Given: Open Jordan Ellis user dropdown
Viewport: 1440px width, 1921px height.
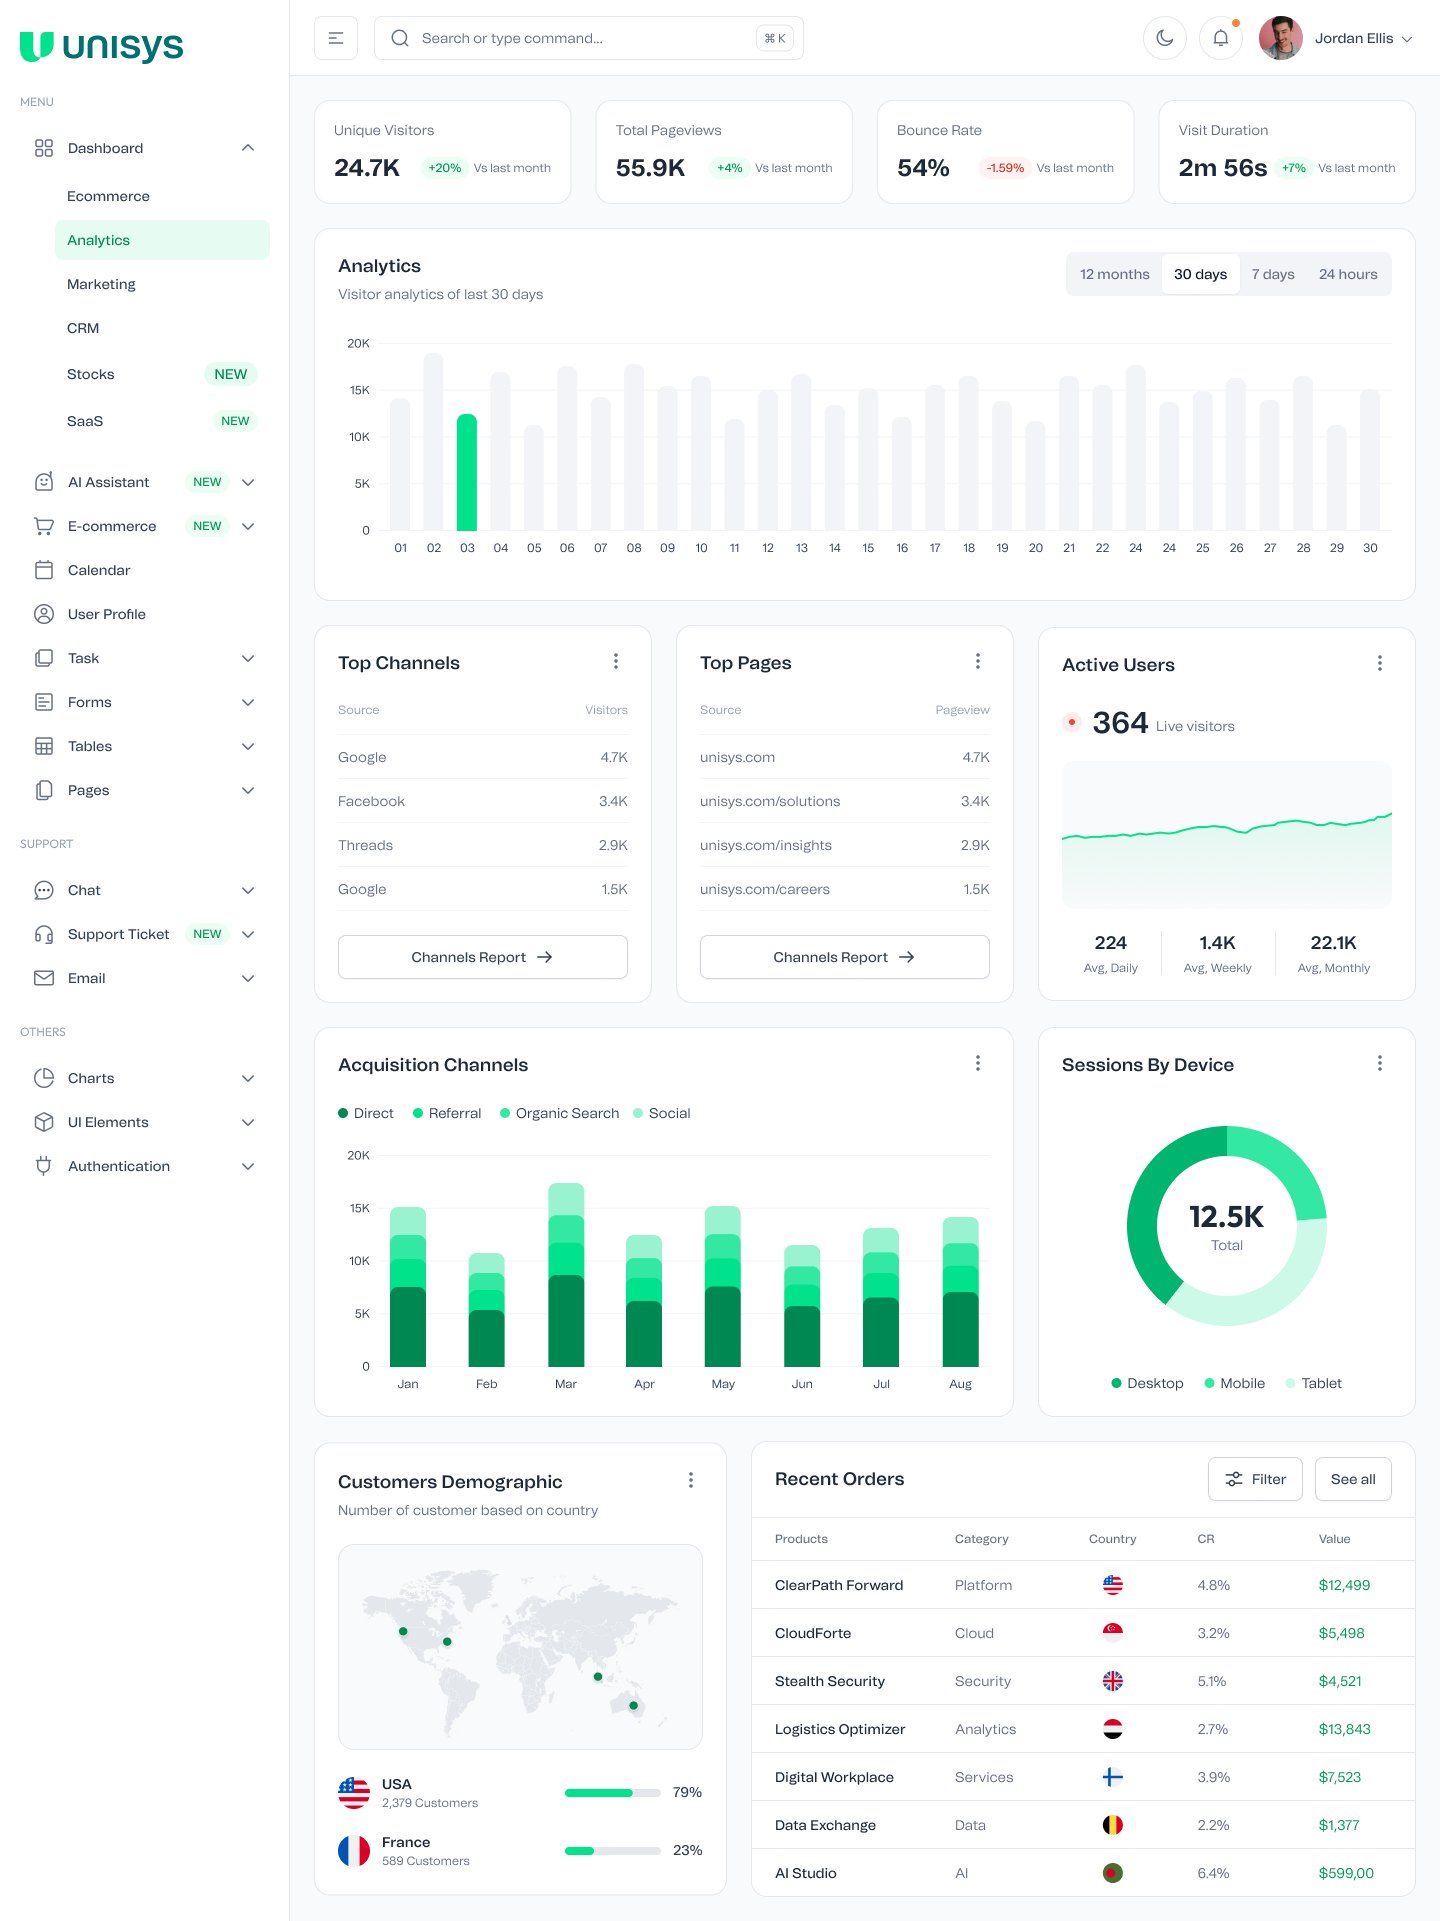Looking at the screenshot, I should [1337, 38].
